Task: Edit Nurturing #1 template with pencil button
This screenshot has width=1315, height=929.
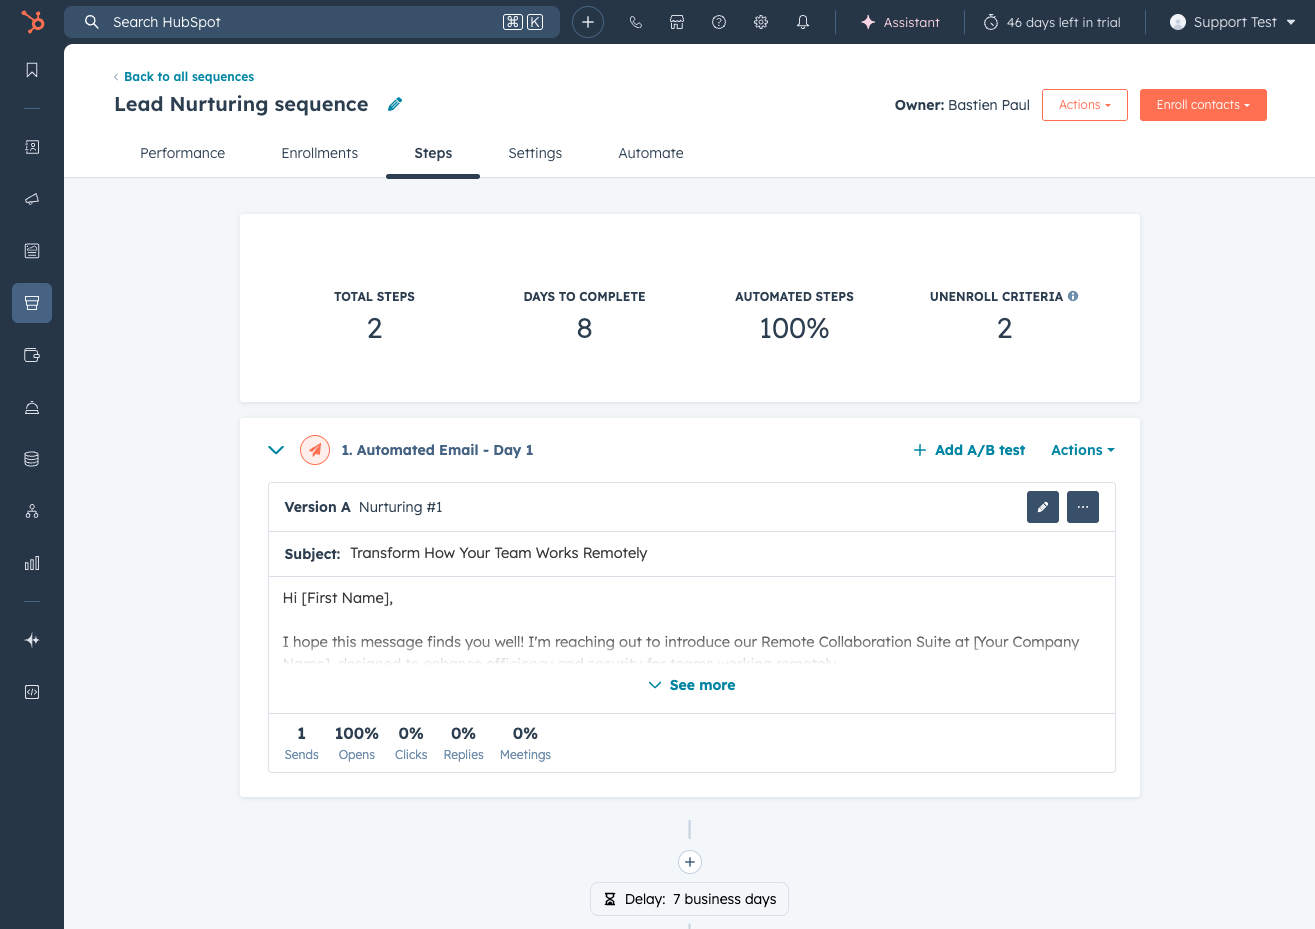Action: pos(1043,507)
